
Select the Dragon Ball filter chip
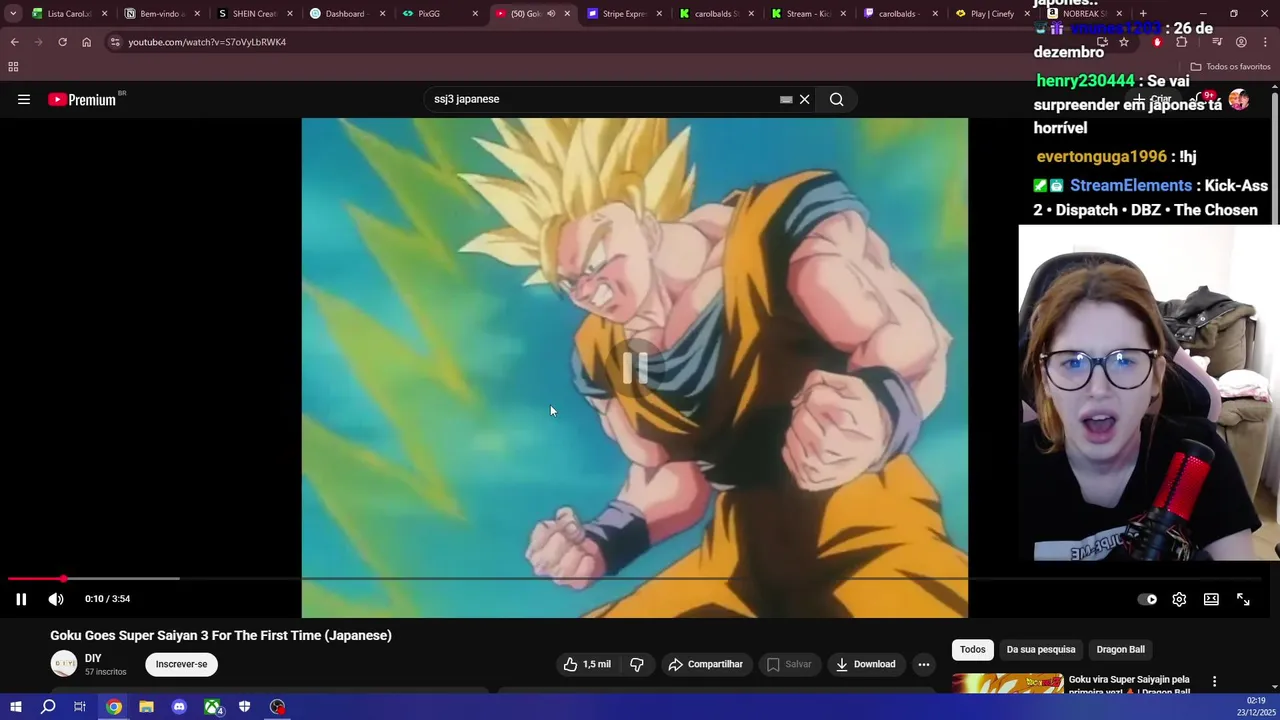point(1120,650)
